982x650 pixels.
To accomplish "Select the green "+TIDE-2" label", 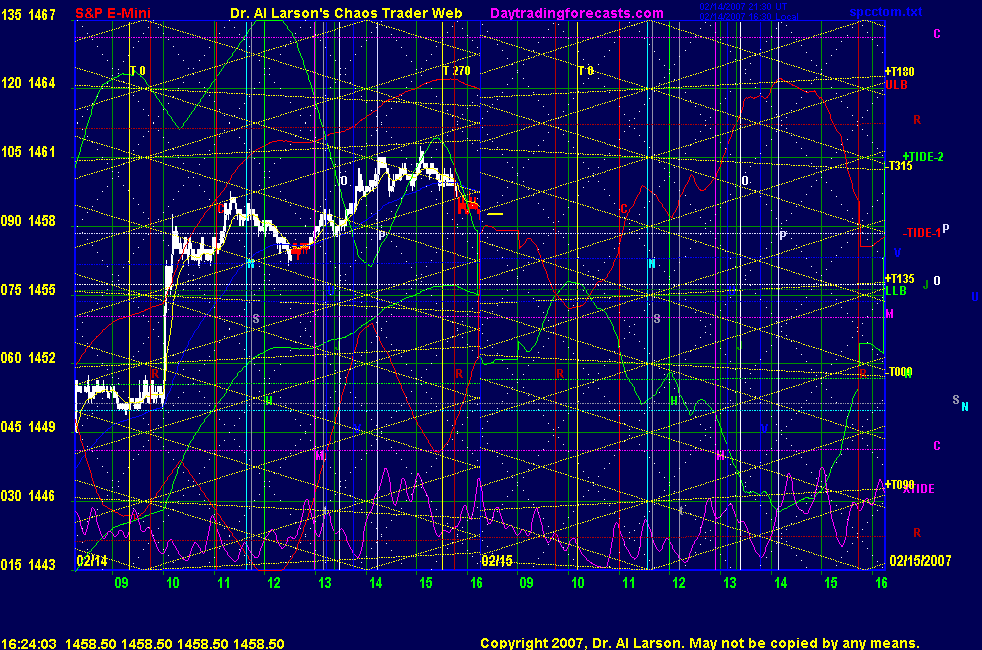I will [x=923, y=157].
